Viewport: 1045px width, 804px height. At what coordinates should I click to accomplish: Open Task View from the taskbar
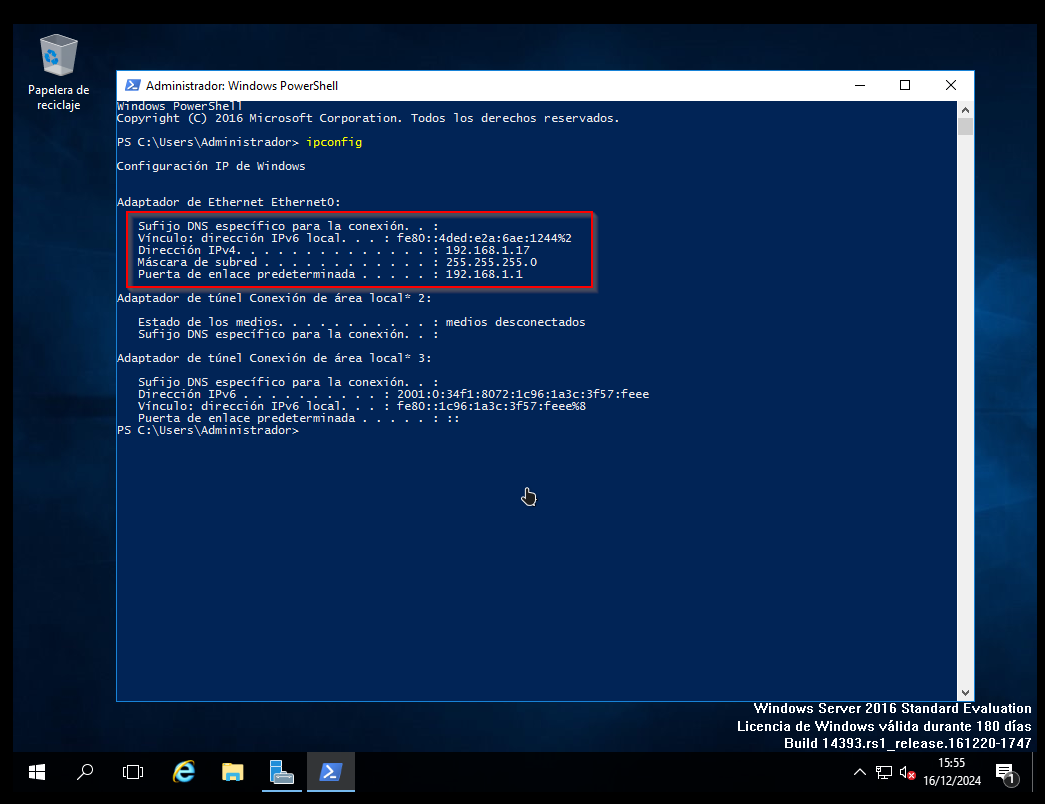133,772
